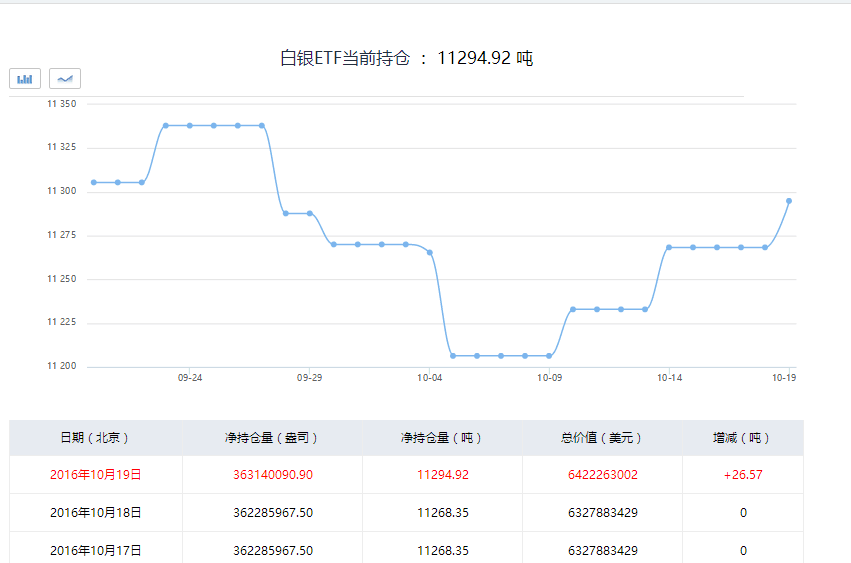
Task: Click the final data point at 10-19
Action: (x=789, y=201)
